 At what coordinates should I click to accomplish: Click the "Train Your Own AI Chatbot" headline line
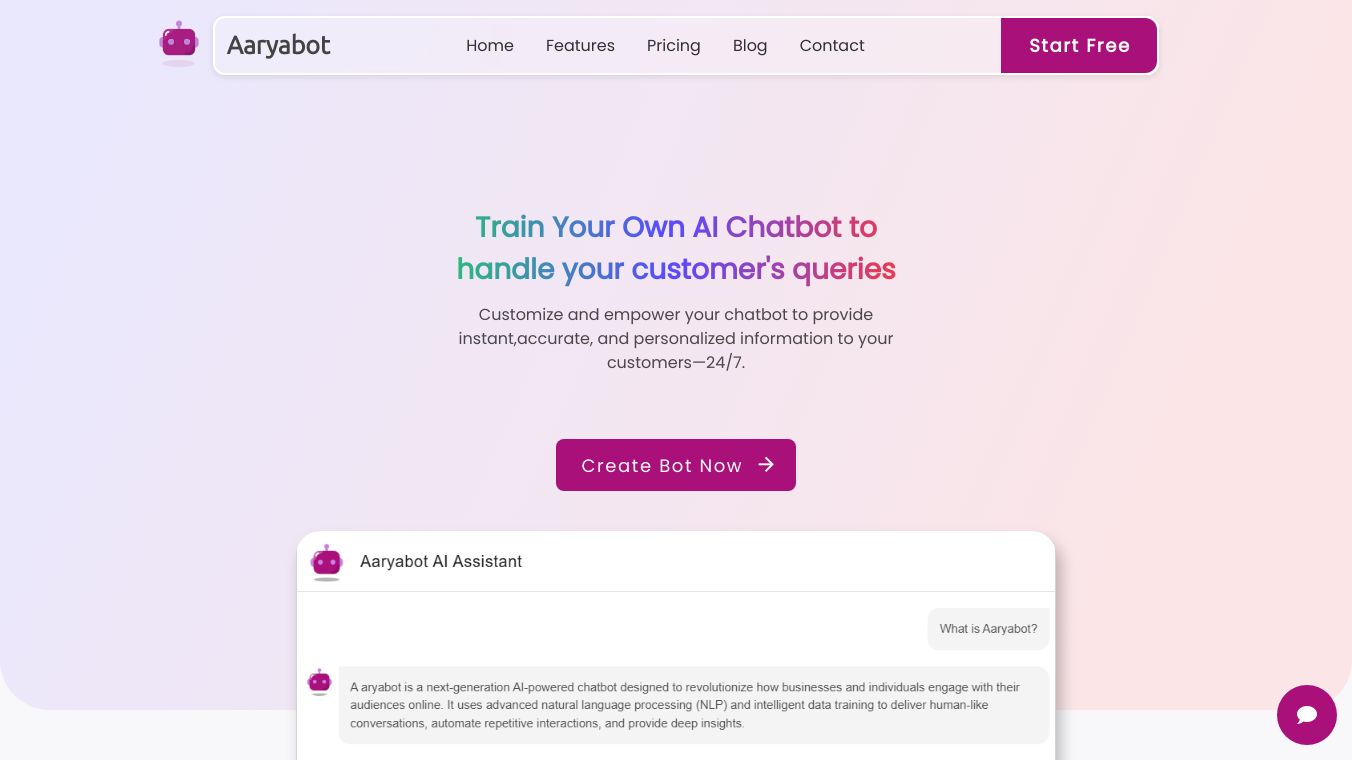point(676,227)
